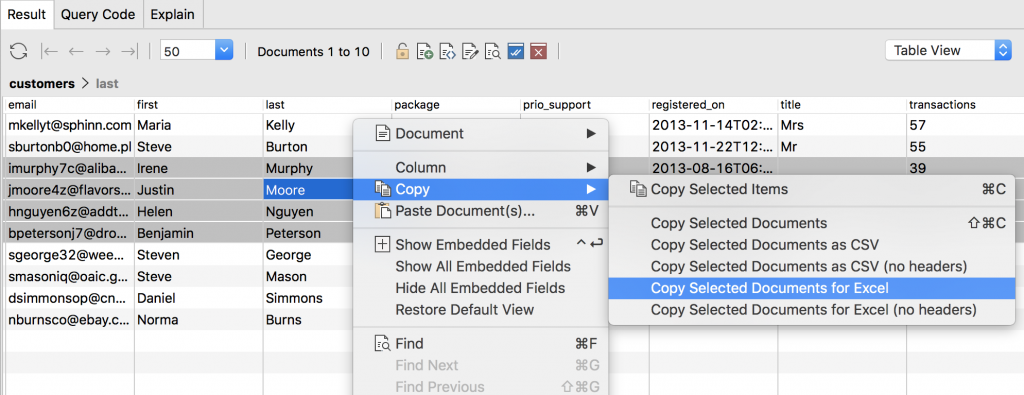Go to the next page arrow
1024x395 pixels.
click(103, 51)
